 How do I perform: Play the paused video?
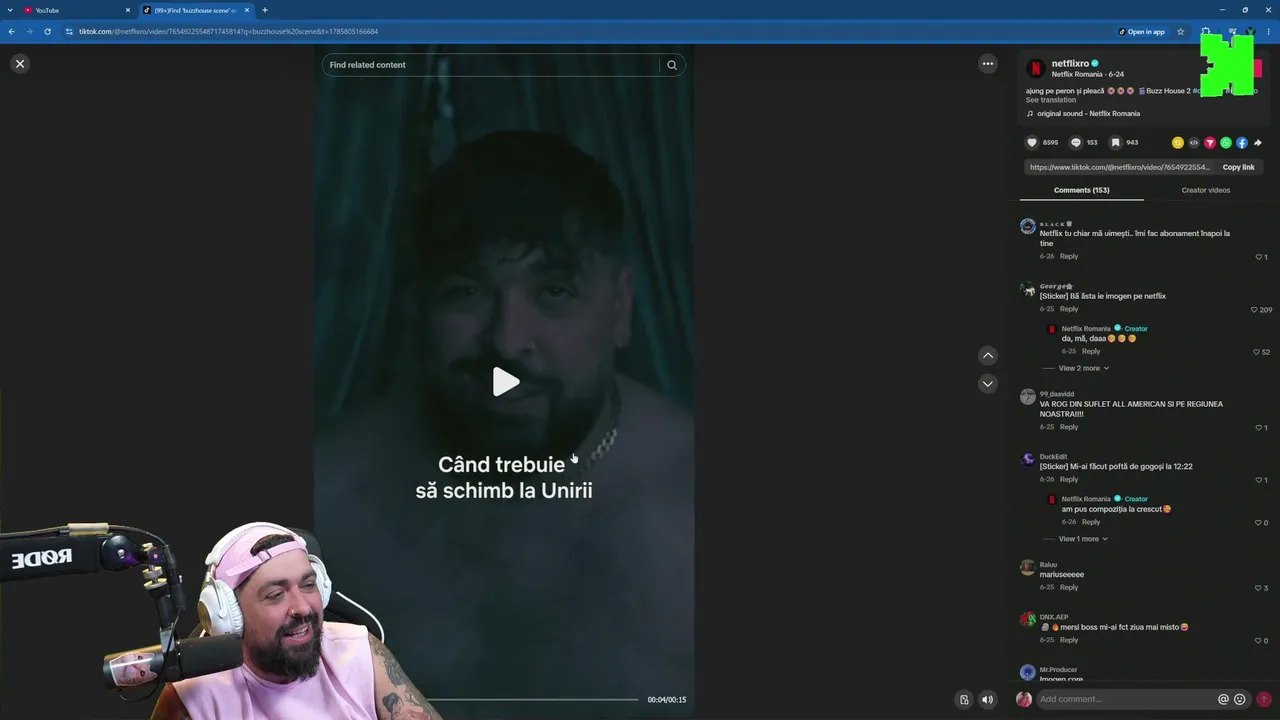[505, 382]
